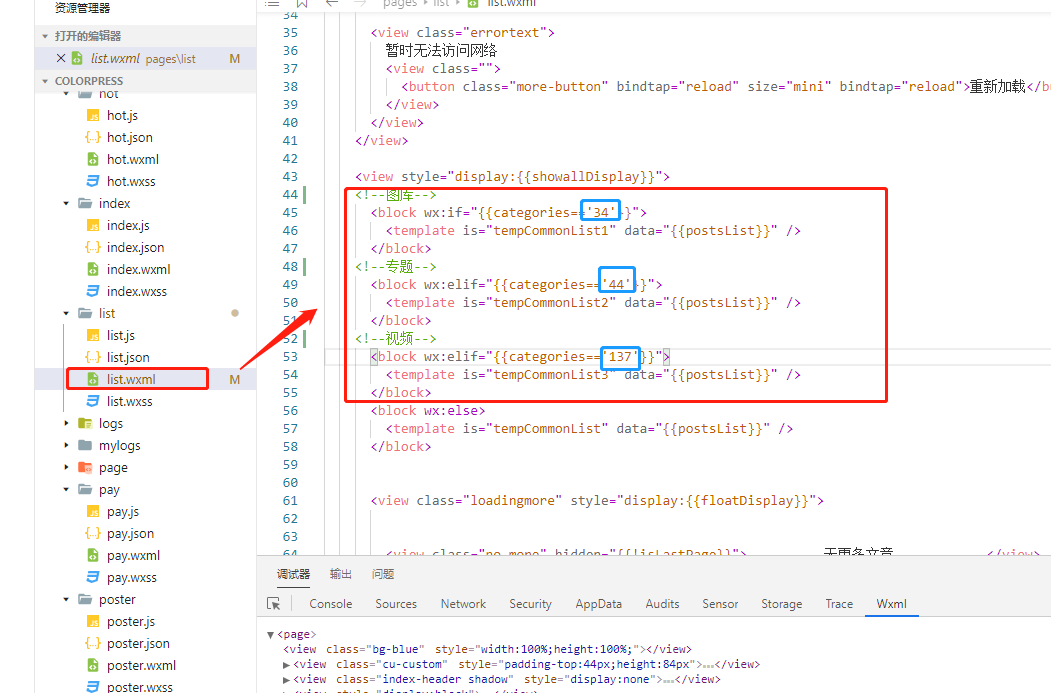
Task: Click the pay.json braces icon
Action: tap(93, 533)
